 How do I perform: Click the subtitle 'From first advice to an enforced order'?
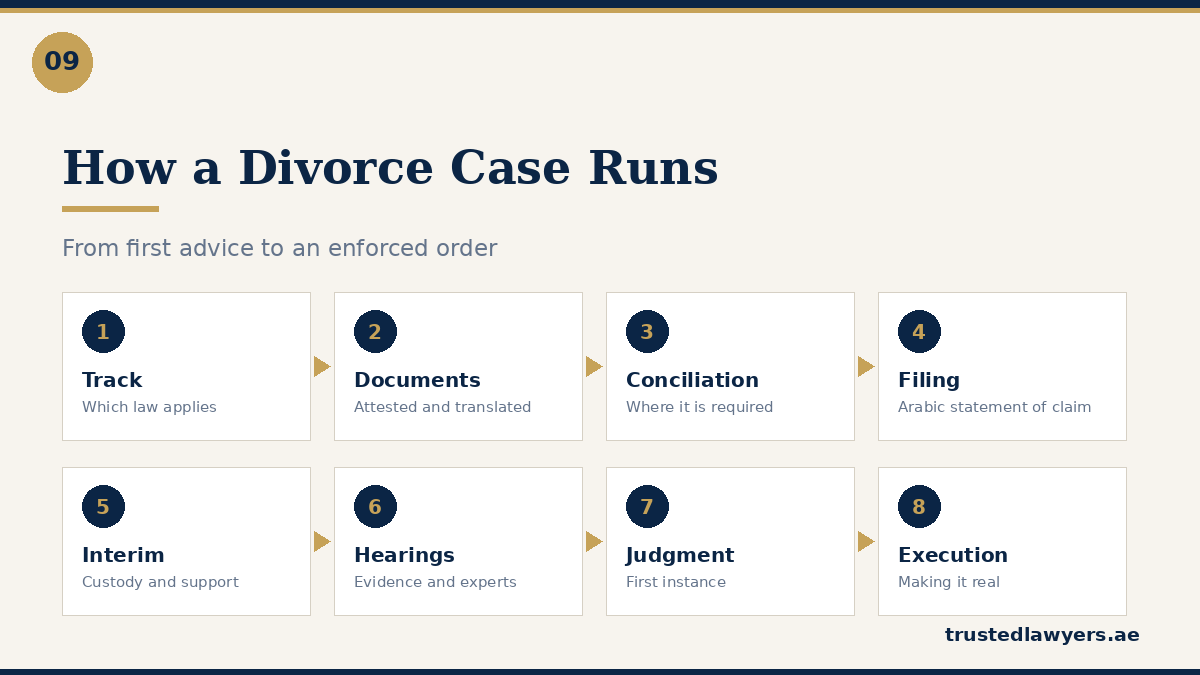pos(279,248)
